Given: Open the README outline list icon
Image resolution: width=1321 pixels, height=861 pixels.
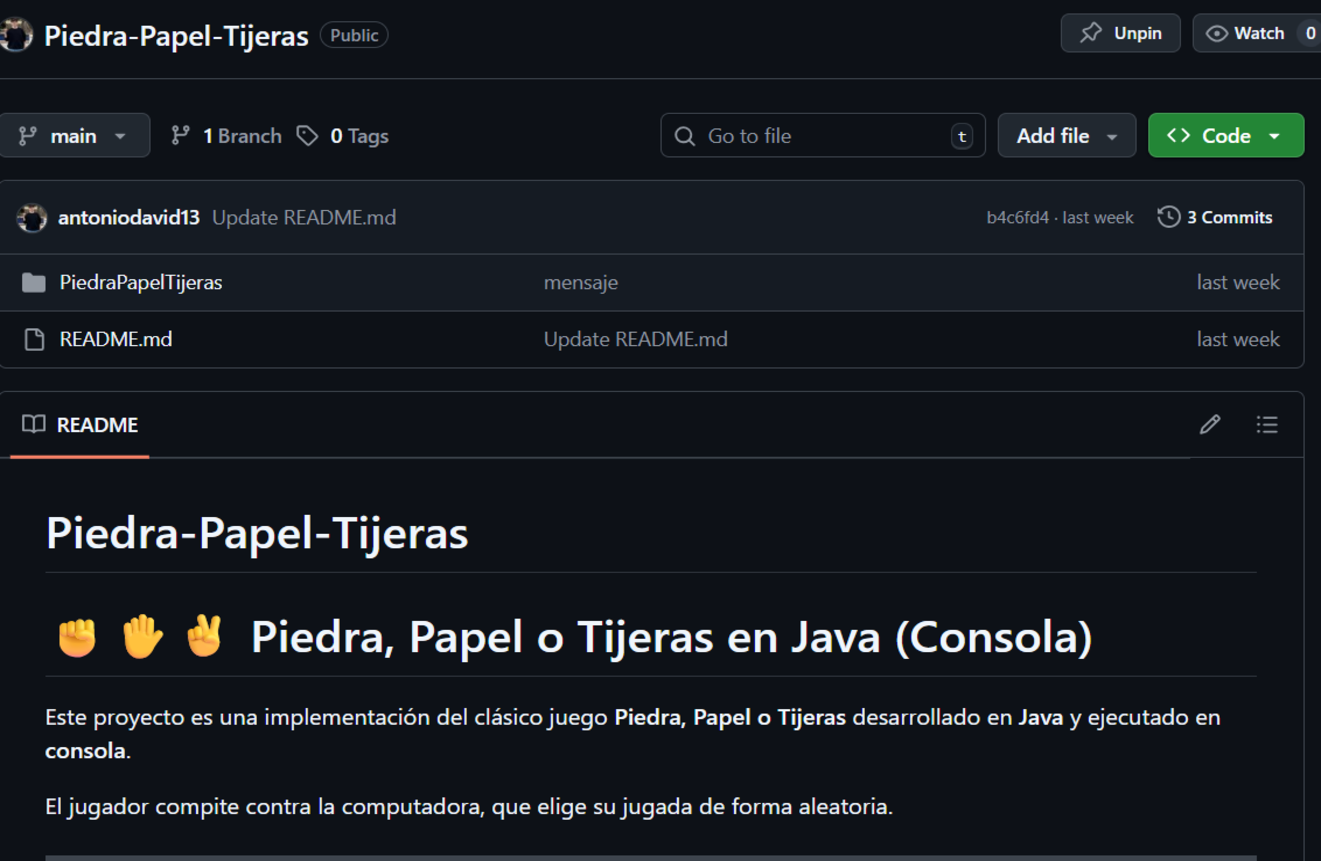Looking at the screenshot, I should [x=1267, y=424].
